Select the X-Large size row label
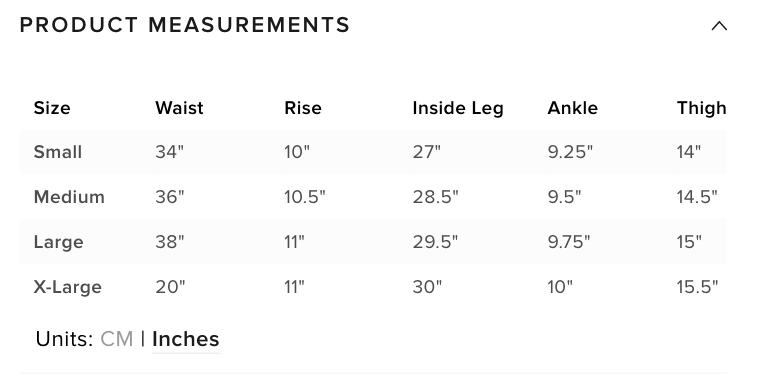Viewport: 772px width, 378px height. point(67,287)
